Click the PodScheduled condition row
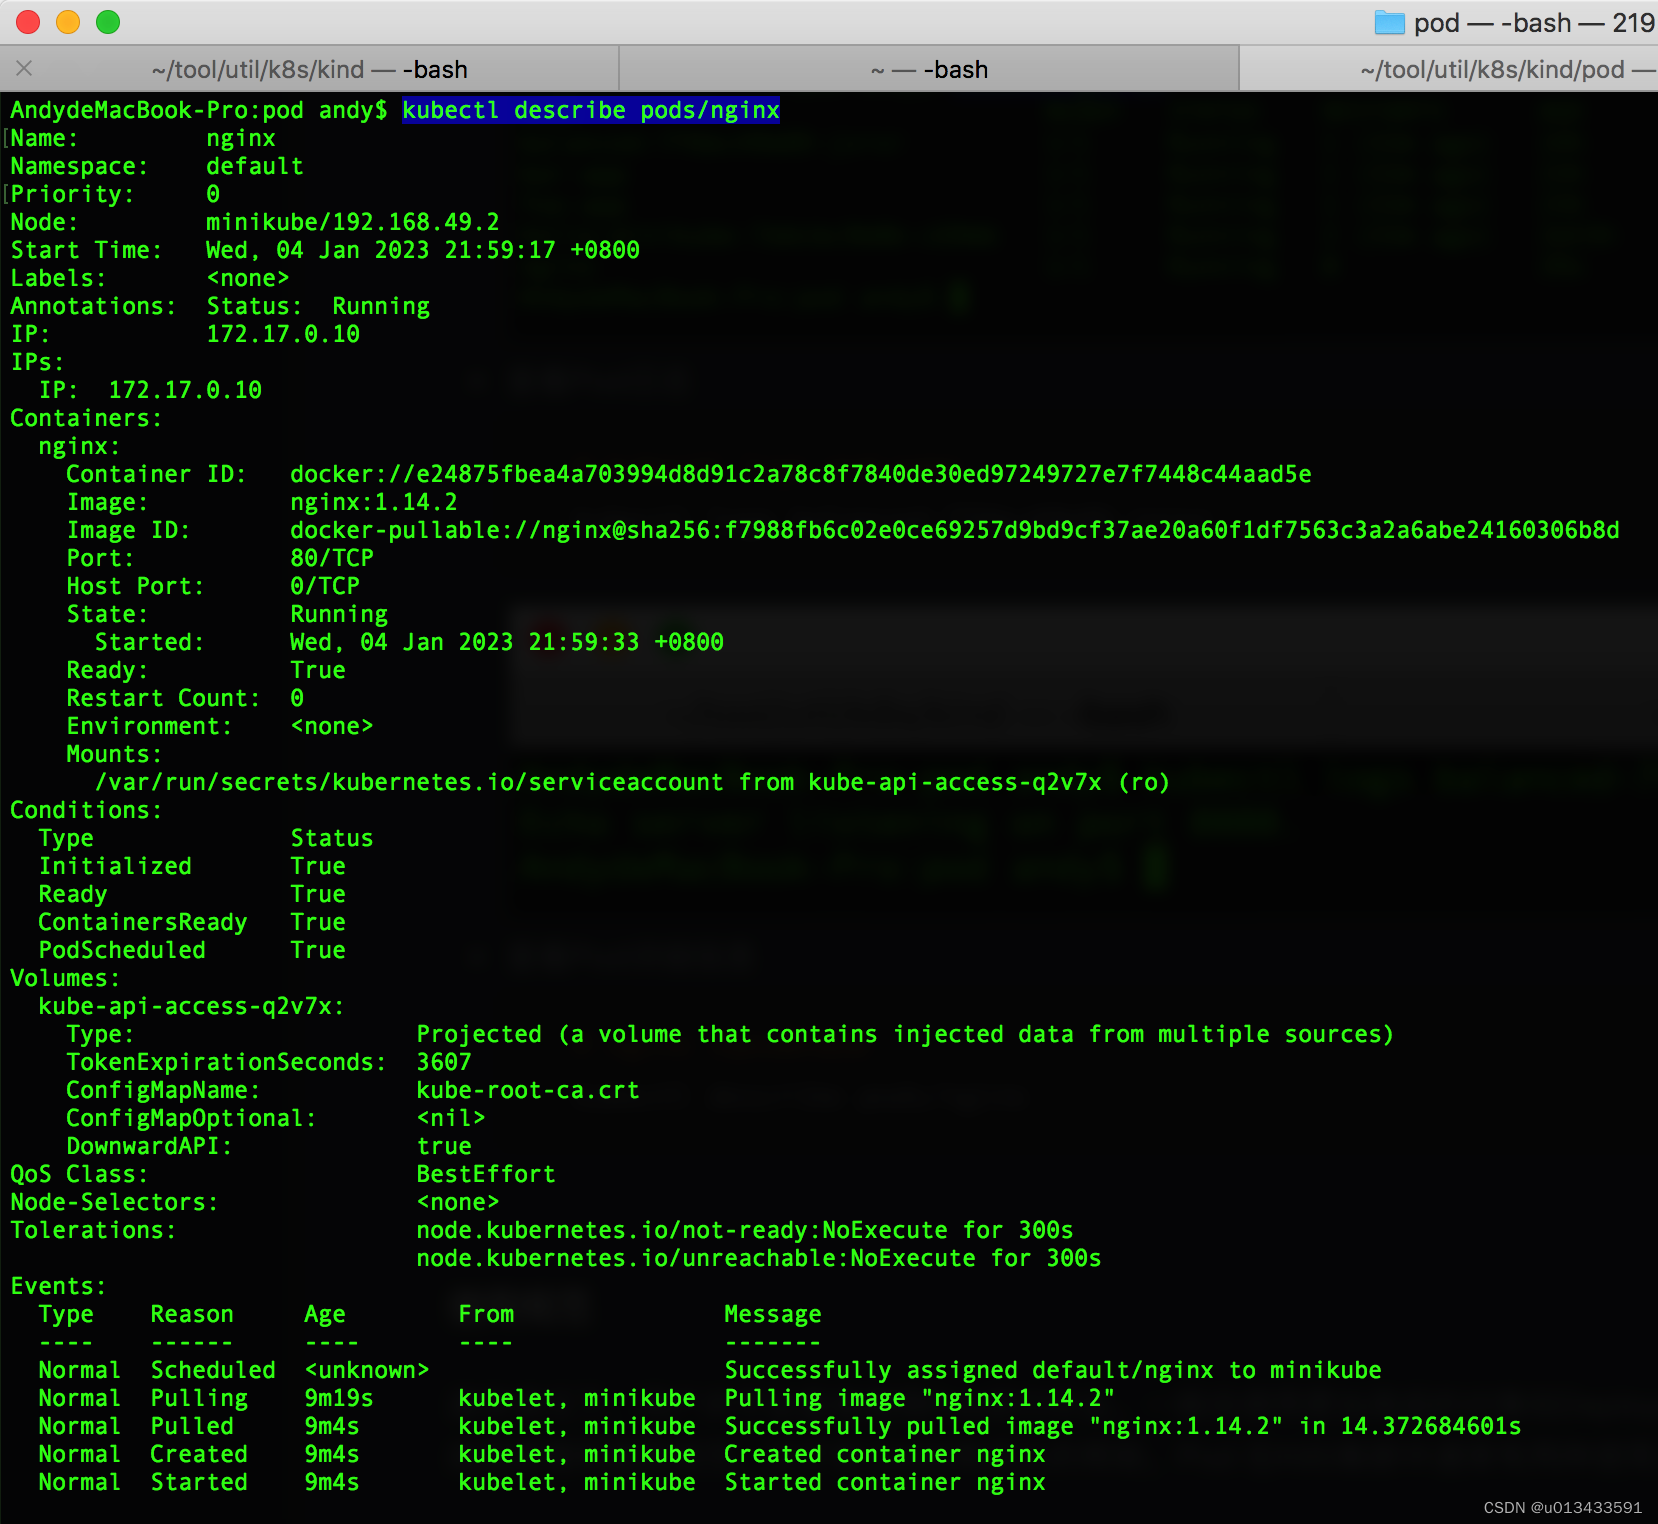 pyautogui.click(x=192, y=950)
